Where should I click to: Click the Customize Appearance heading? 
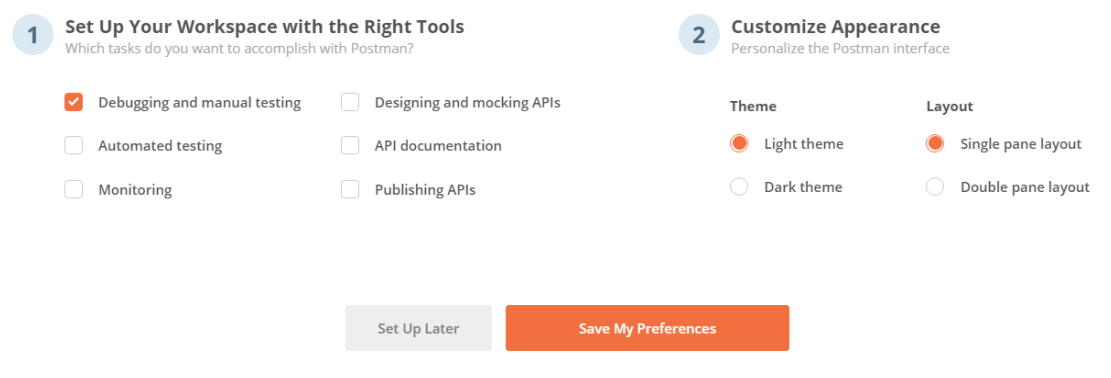pyautogui.click(x=836, y=27)
